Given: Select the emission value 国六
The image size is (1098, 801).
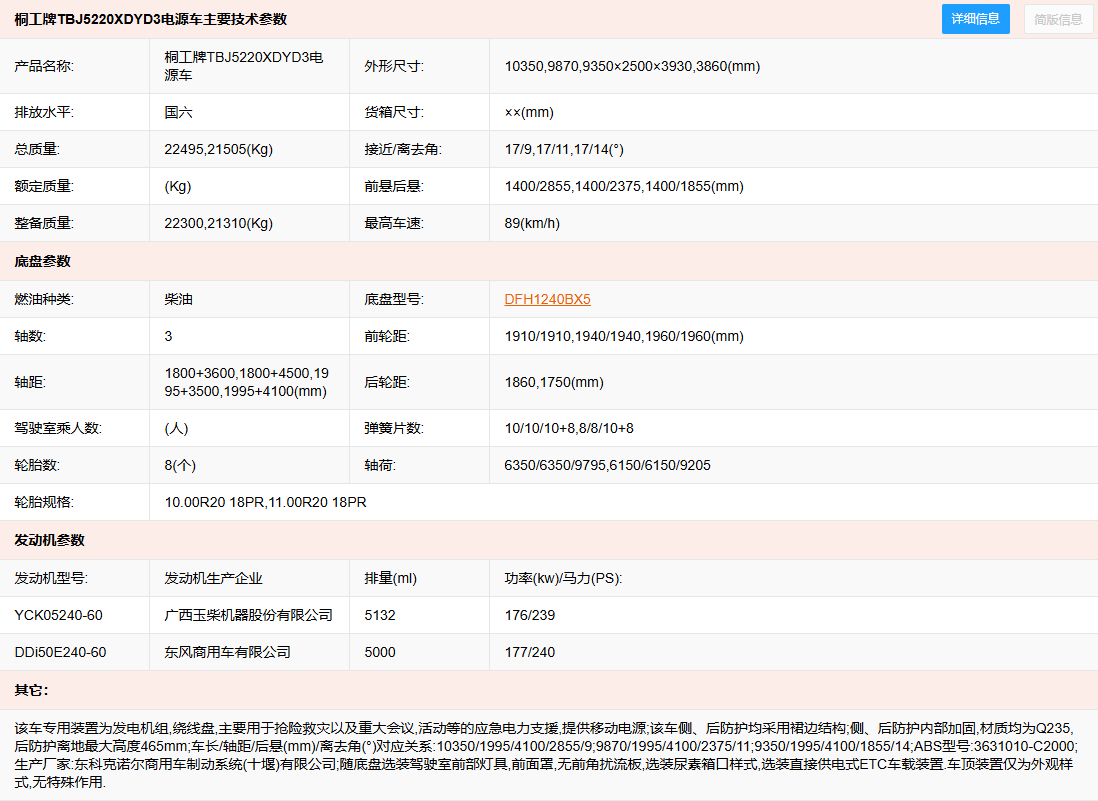Looking at the screenshot, I should click(179, 112).
